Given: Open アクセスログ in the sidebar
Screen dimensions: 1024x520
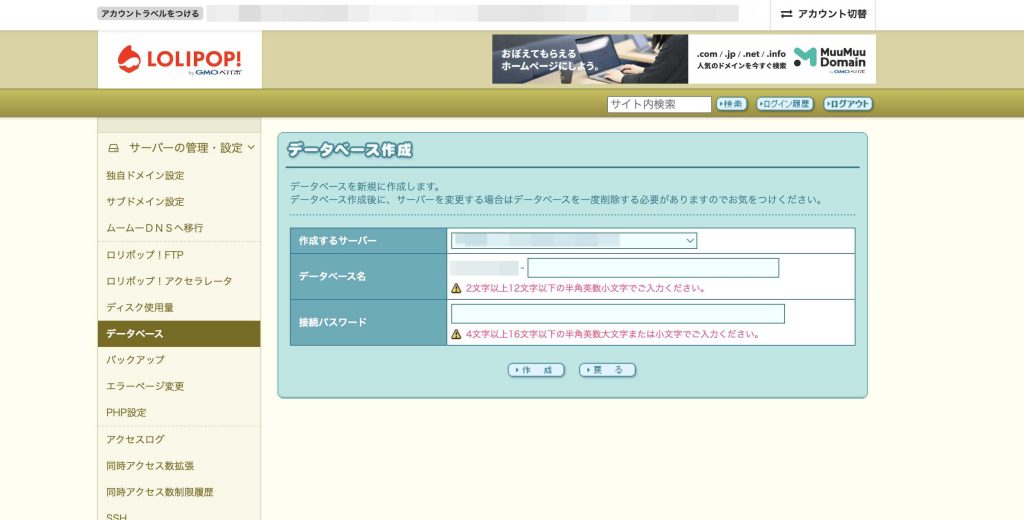Looking at the screenshot, I should pos(135,439).
